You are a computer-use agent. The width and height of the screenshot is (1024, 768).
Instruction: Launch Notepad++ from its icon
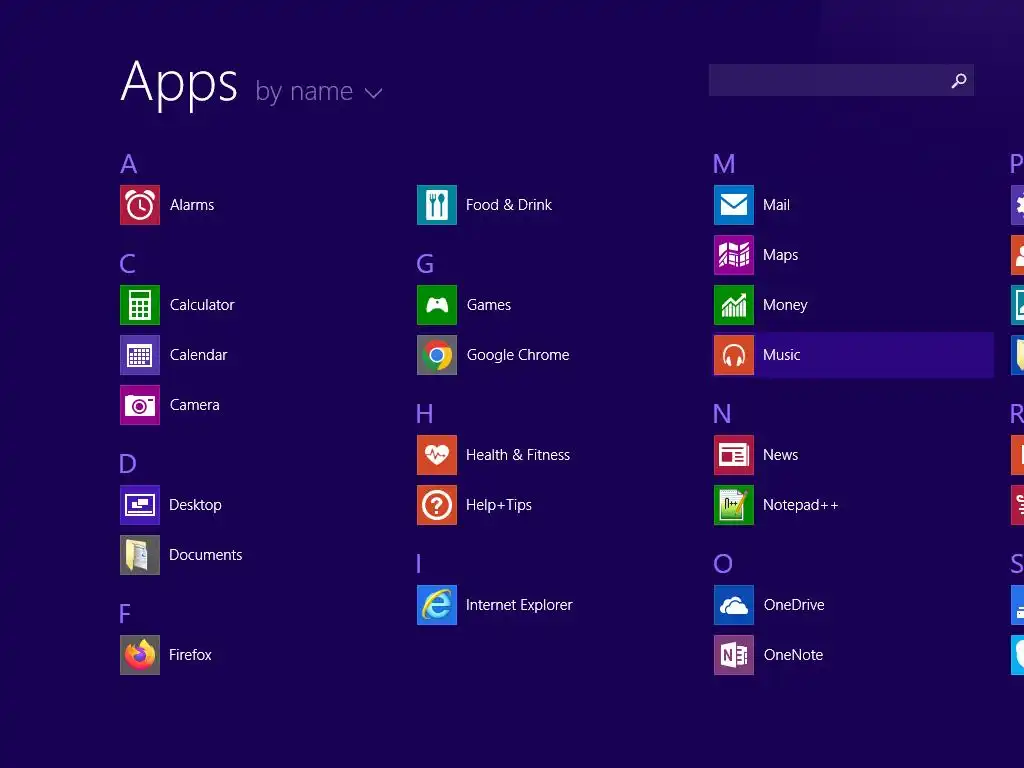pyautogui.click(x=734, y=505)
